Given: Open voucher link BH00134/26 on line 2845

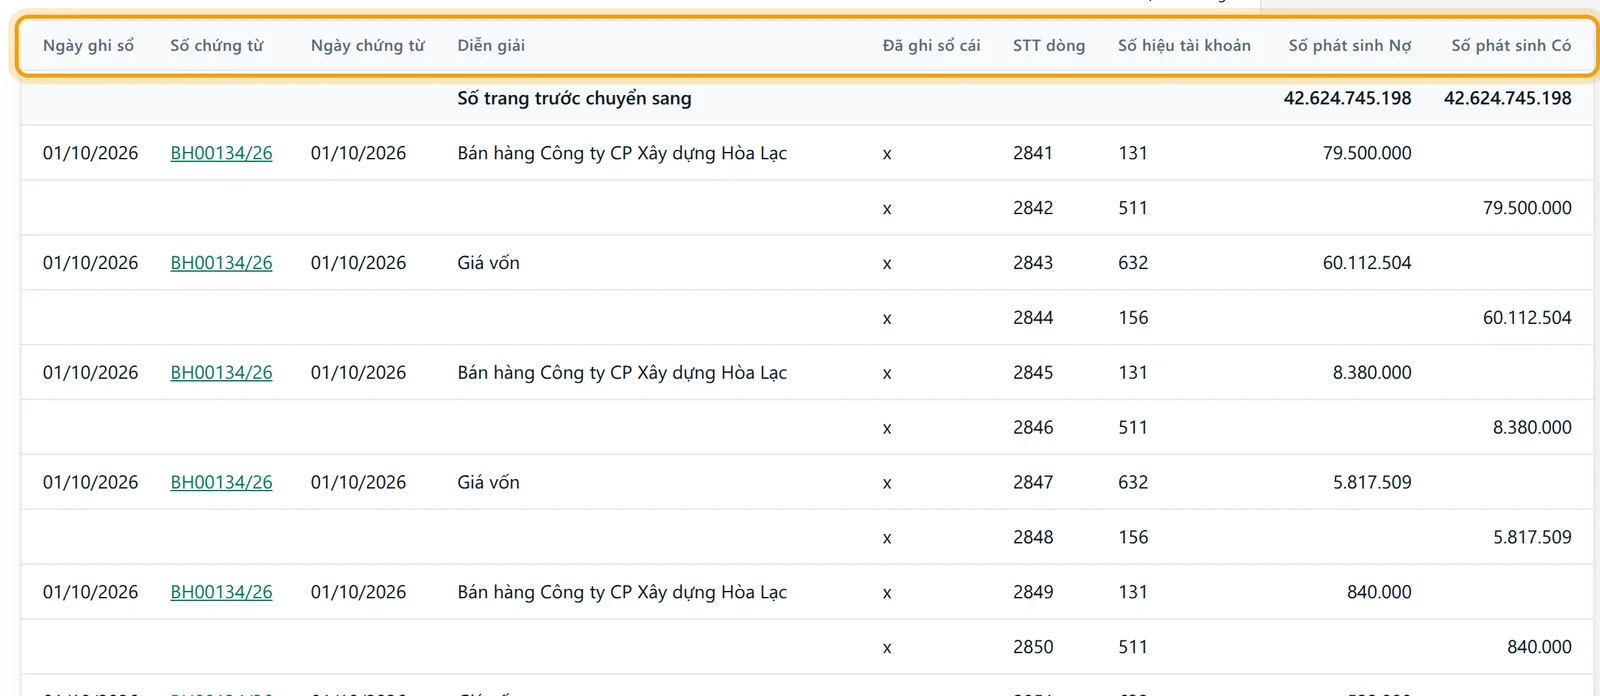Looking at the screenshot, I should 221,373.
